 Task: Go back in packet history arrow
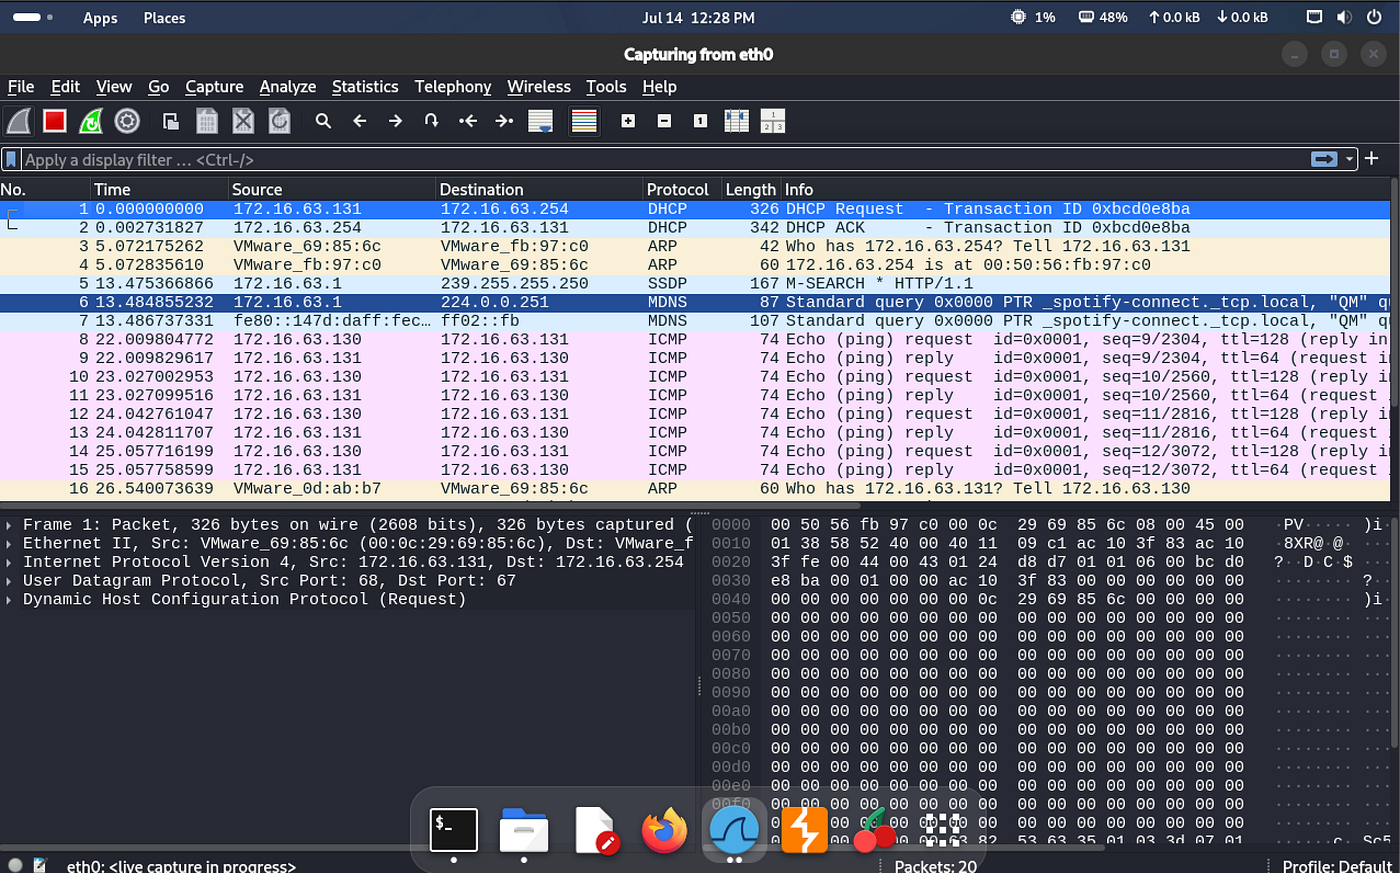click(x=359, y=121)
